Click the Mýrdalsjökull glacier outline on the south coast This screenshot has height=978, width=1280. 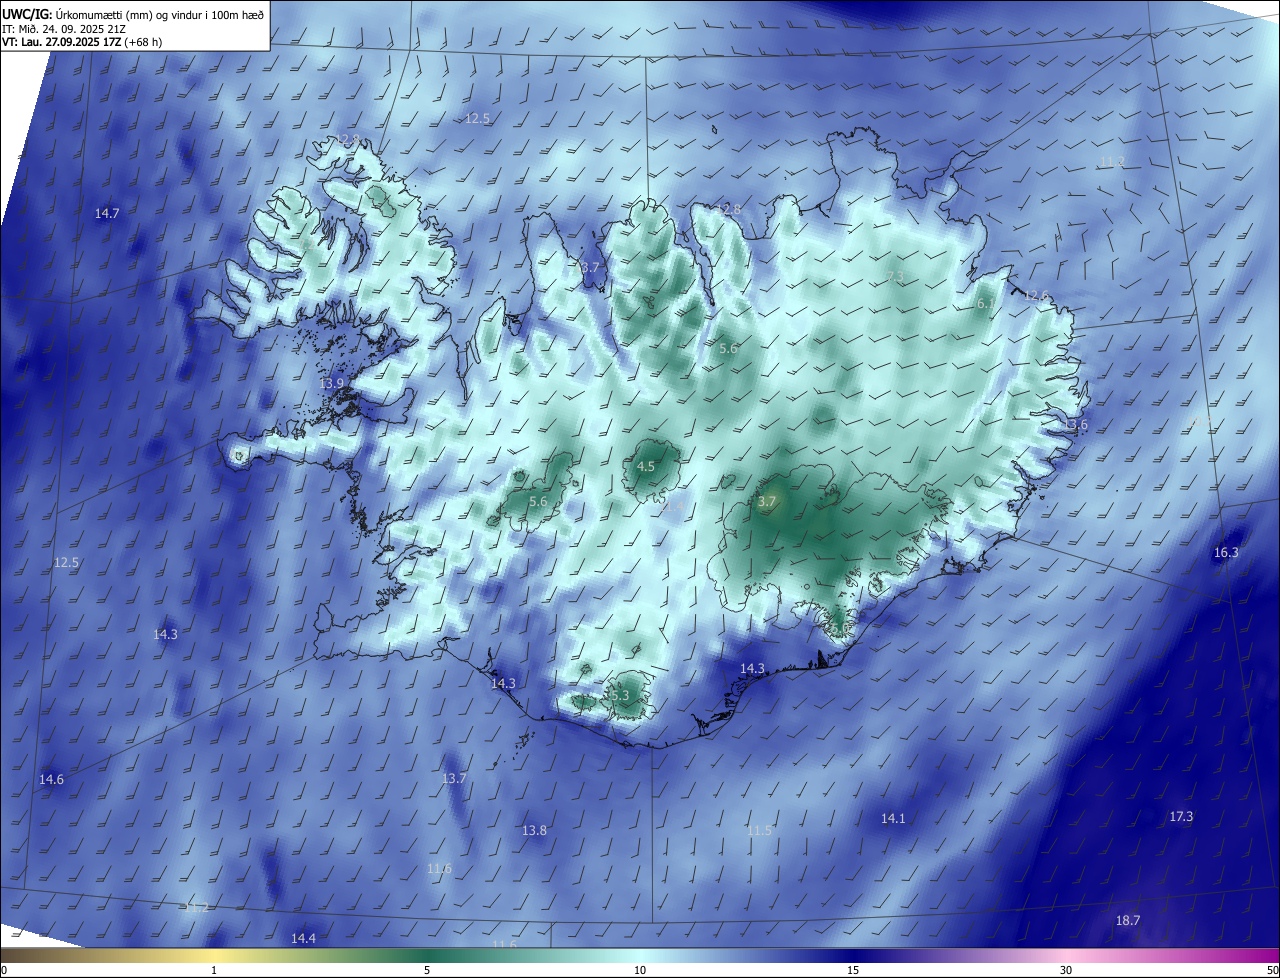tap(627, 694)
